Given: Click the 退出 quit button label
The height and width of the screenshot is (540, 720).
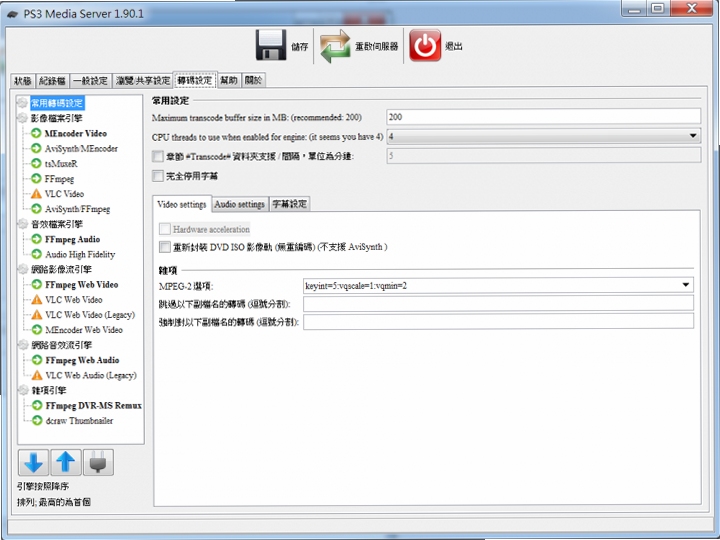Looking at the screenshot, I should pos(454,46).
